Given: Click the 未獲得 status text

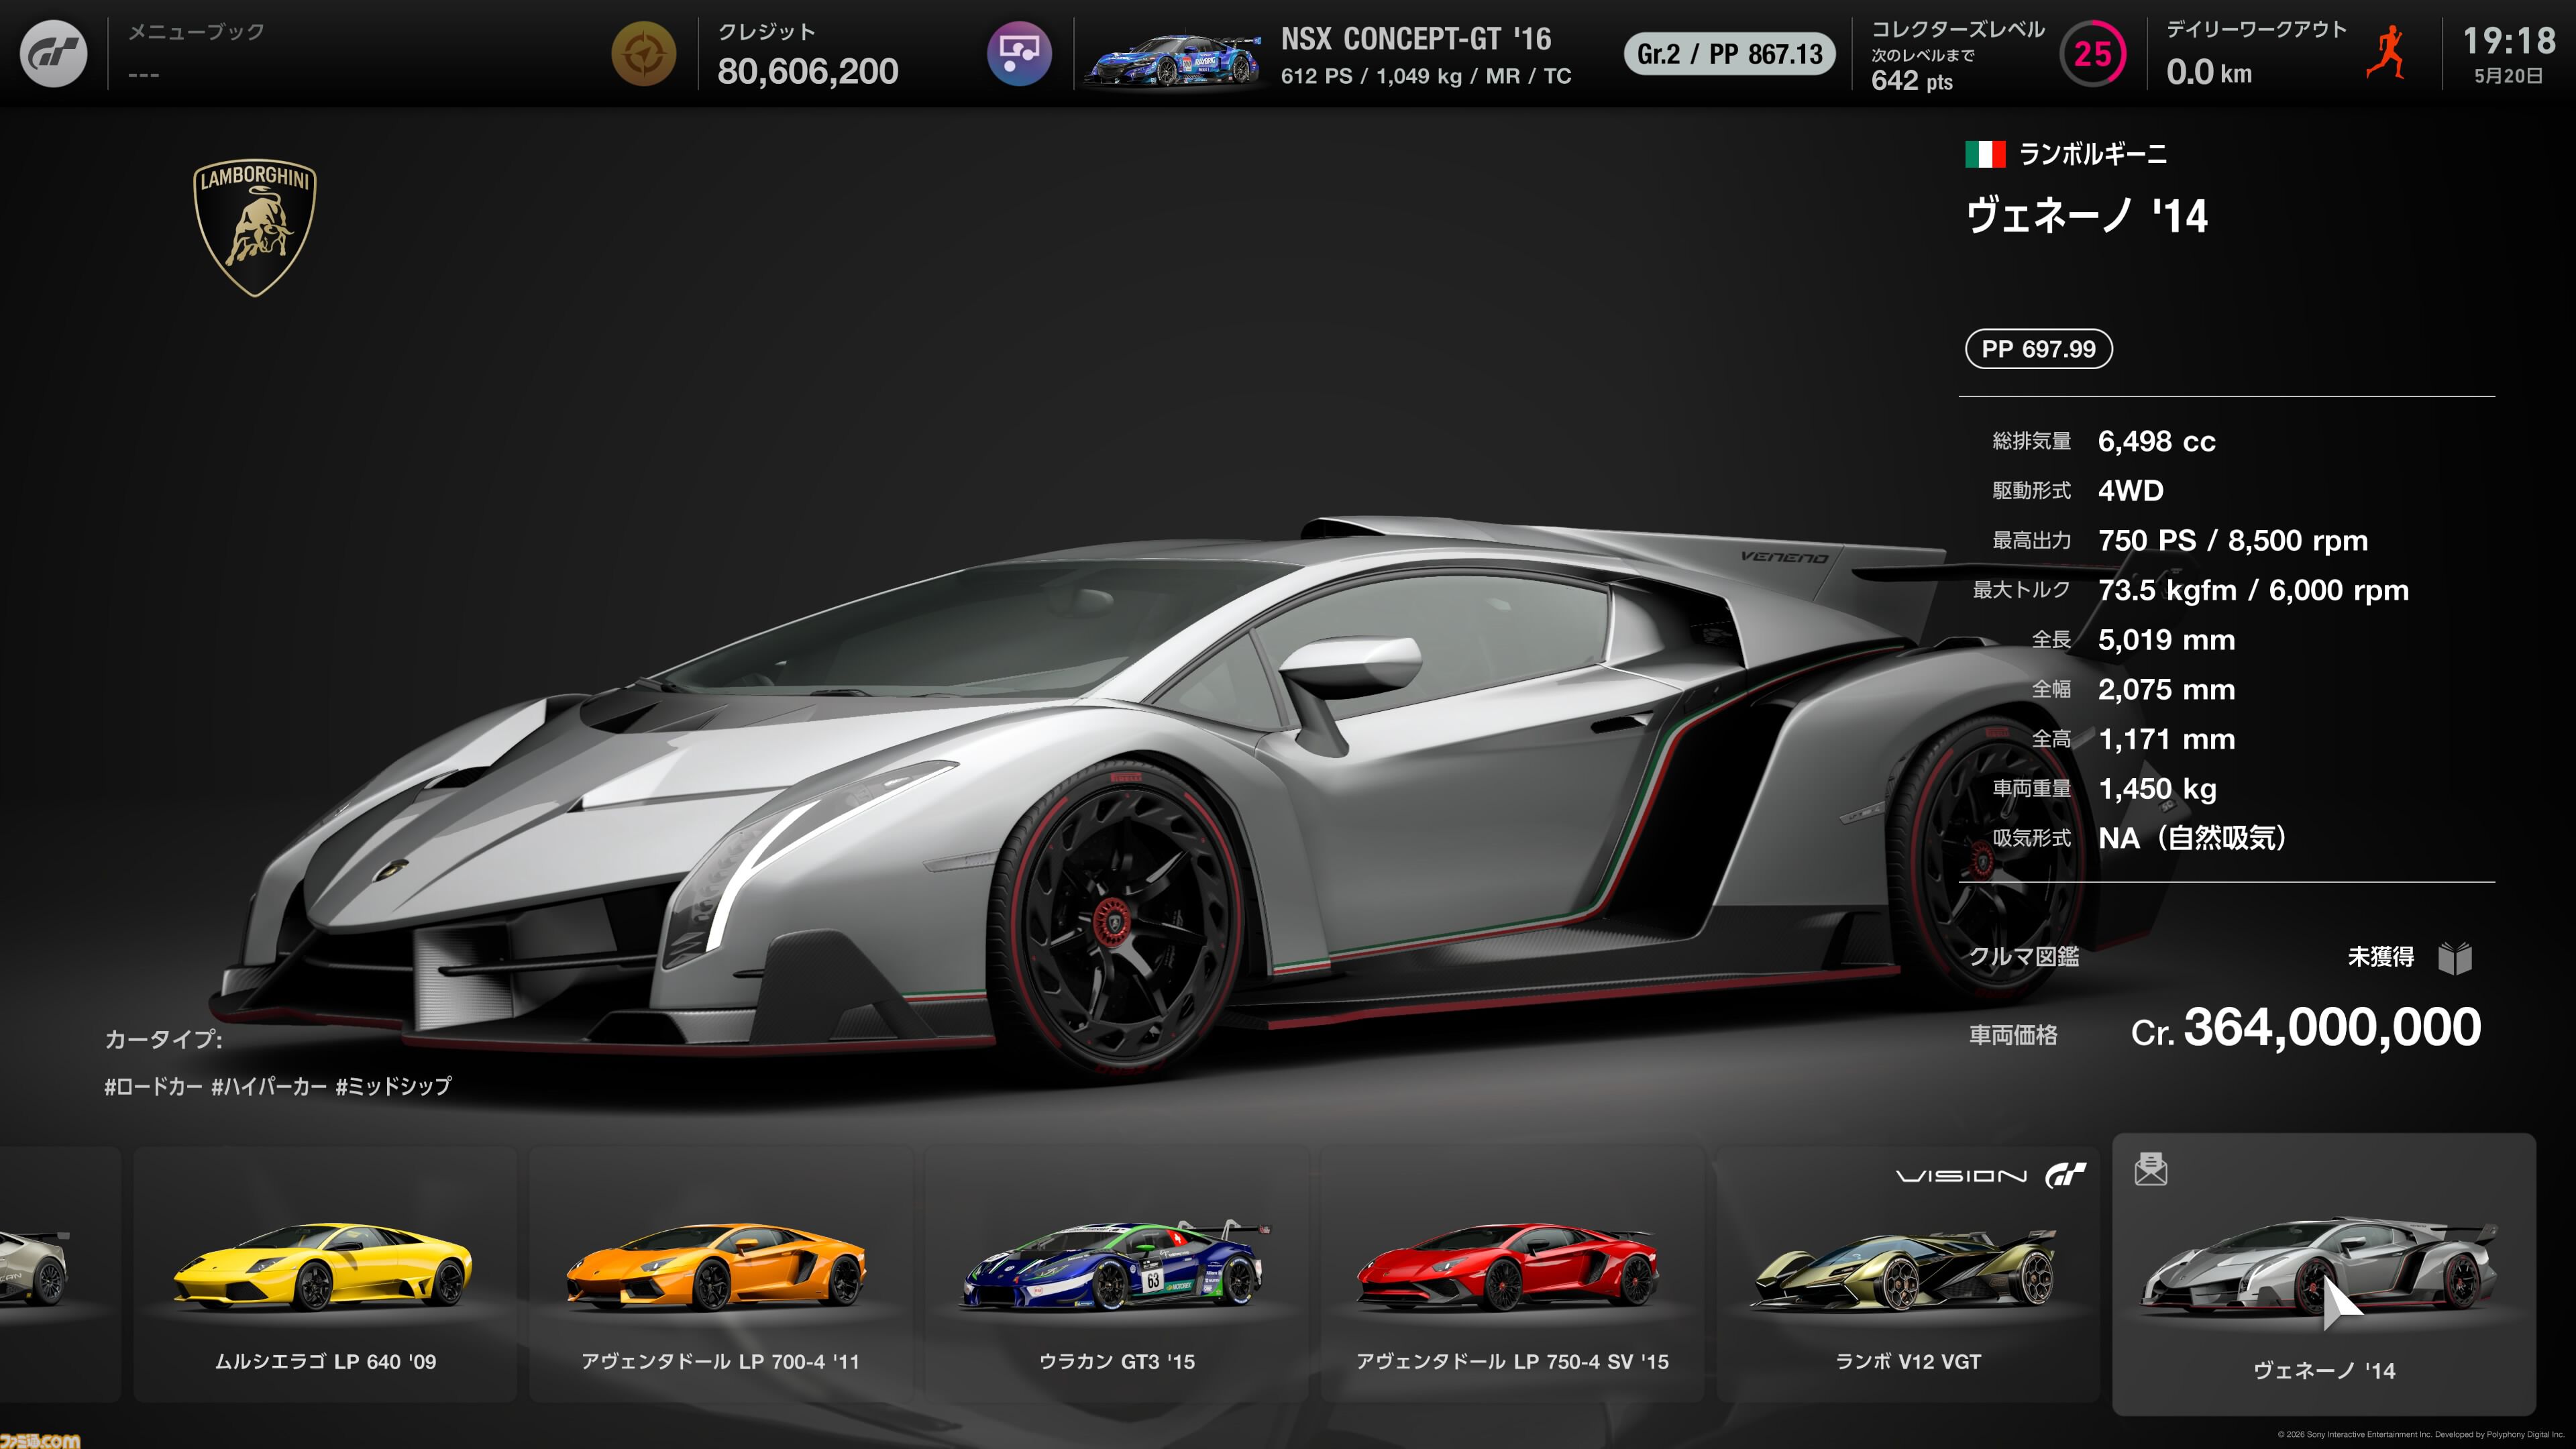Looking at the screenshot, I should click(2380, 957).
